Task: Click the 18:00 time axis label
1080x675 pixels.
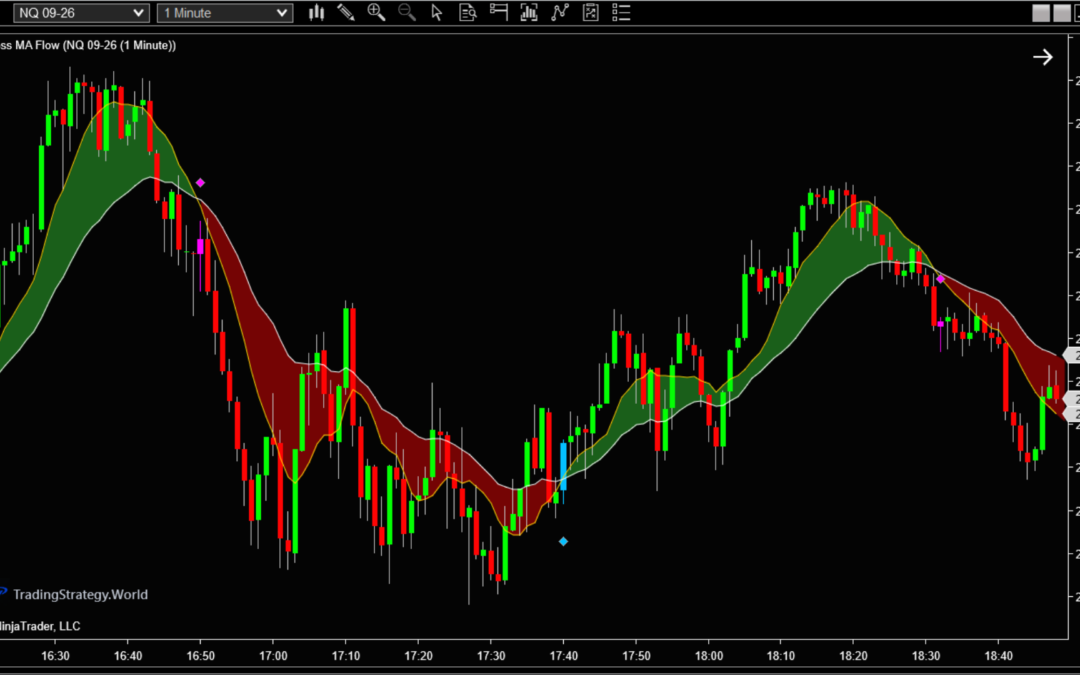Action: point(709,655)
